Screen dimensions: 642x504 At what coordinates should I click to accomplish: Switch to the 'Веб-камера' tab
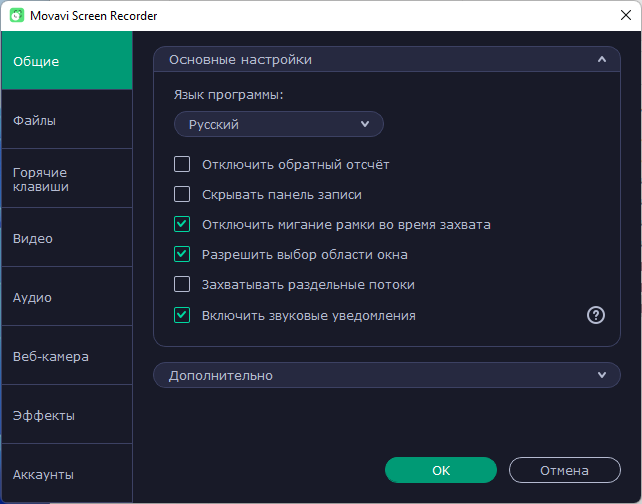click(x=66, y=356)
